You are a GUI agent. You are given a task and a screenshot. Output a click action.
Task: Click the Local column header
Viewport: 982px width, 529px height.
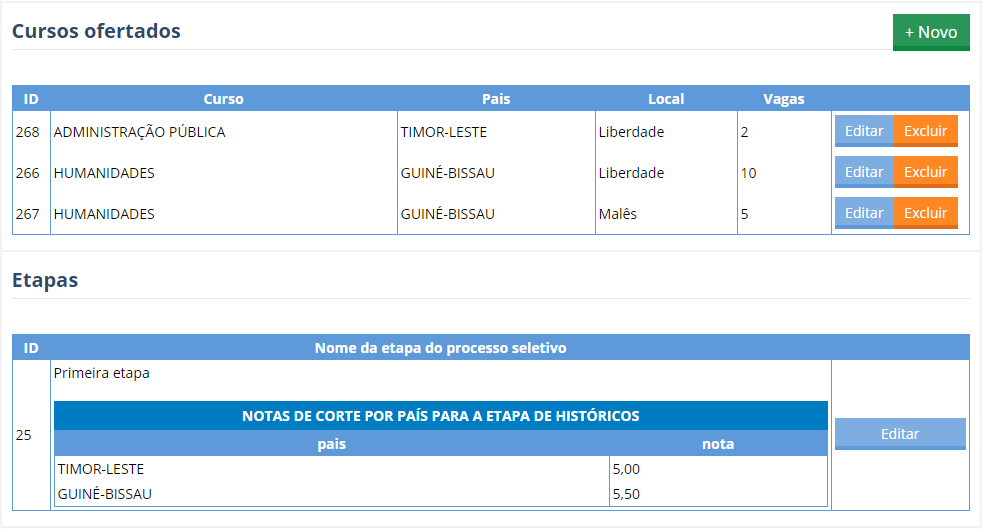[666, 99]
